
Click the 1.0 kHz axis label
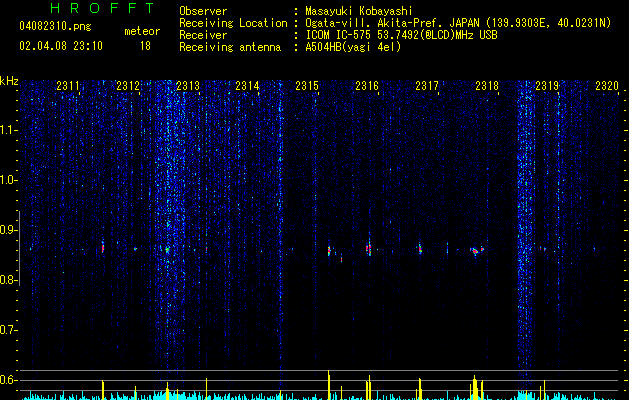[8, 180]
